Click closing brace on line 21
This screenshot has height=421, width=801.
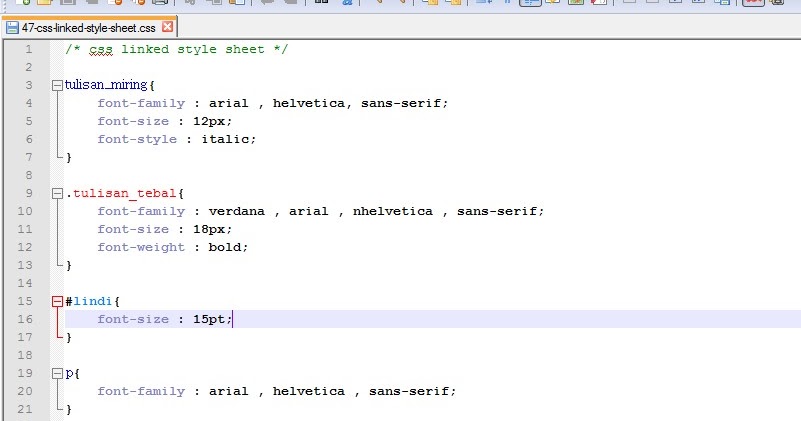(69, 410)
